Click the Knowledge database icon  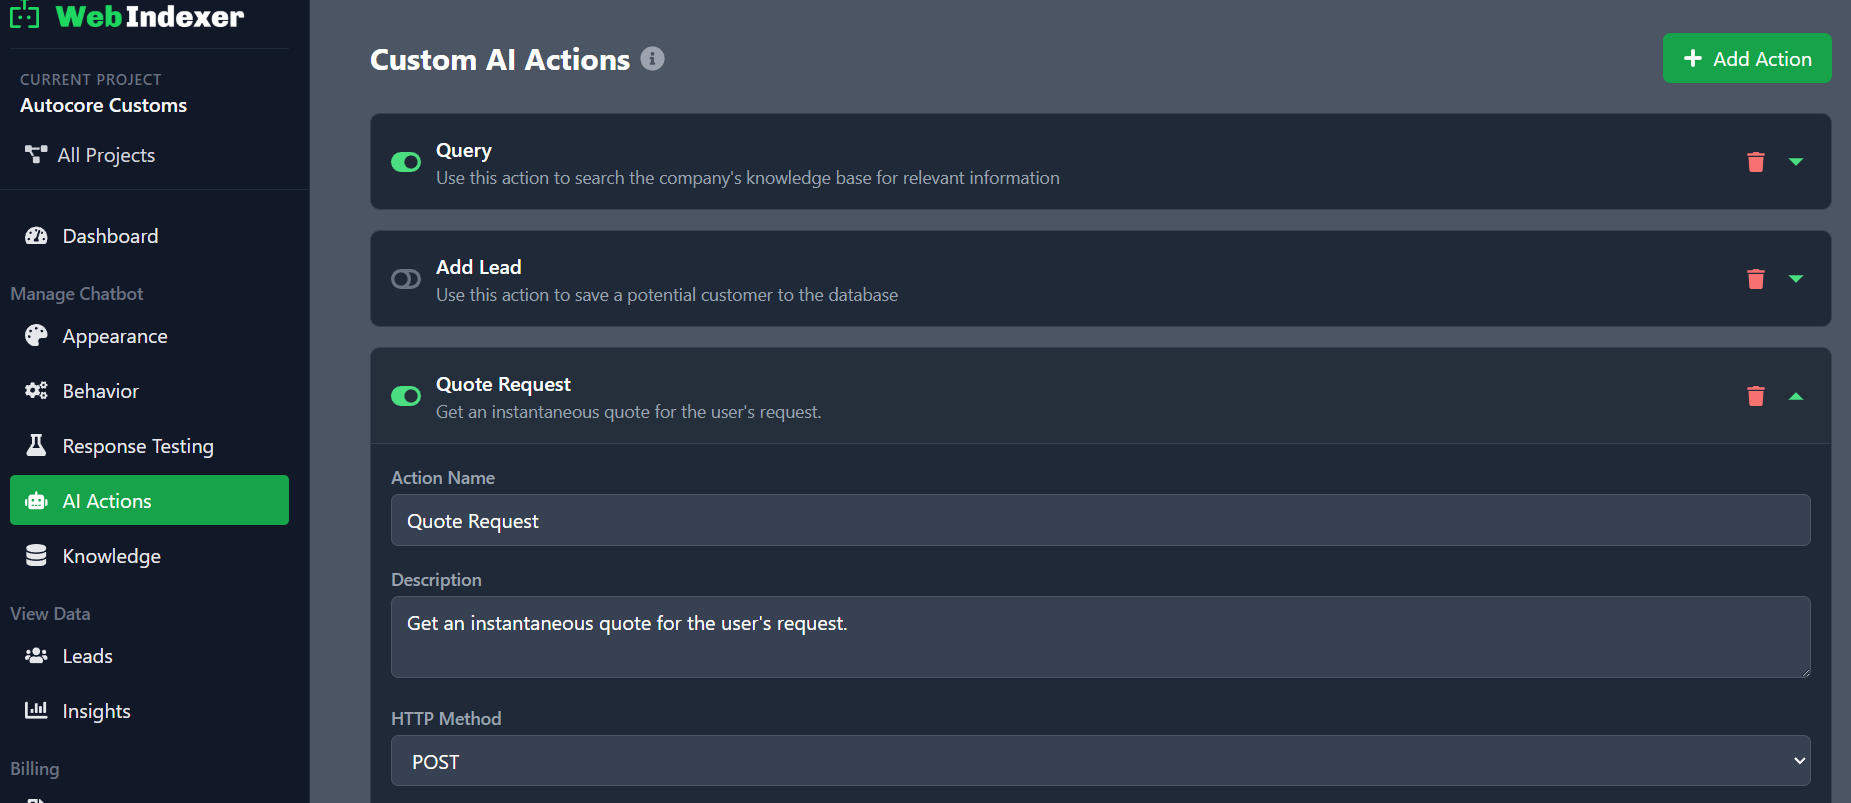pyautogui.click(x=36, y=555)
